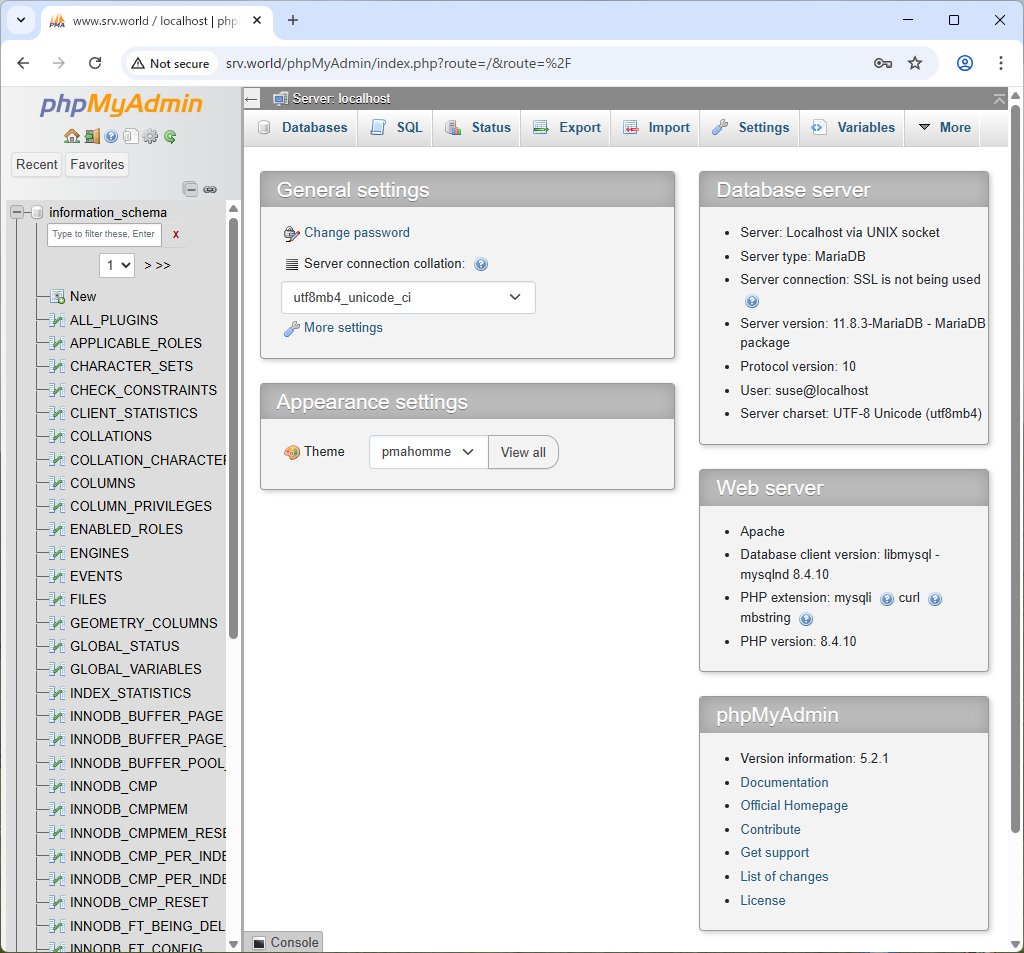Select New to create a database
Image resolution: width=1024 pixels, height=953 pixels.
click(83, 296)
